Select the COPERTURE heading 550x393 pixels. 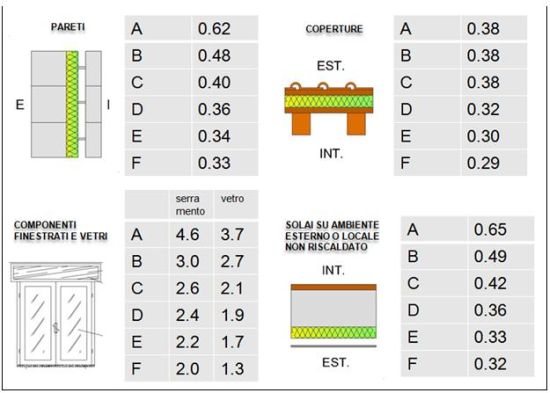click(x=334, y=29)
